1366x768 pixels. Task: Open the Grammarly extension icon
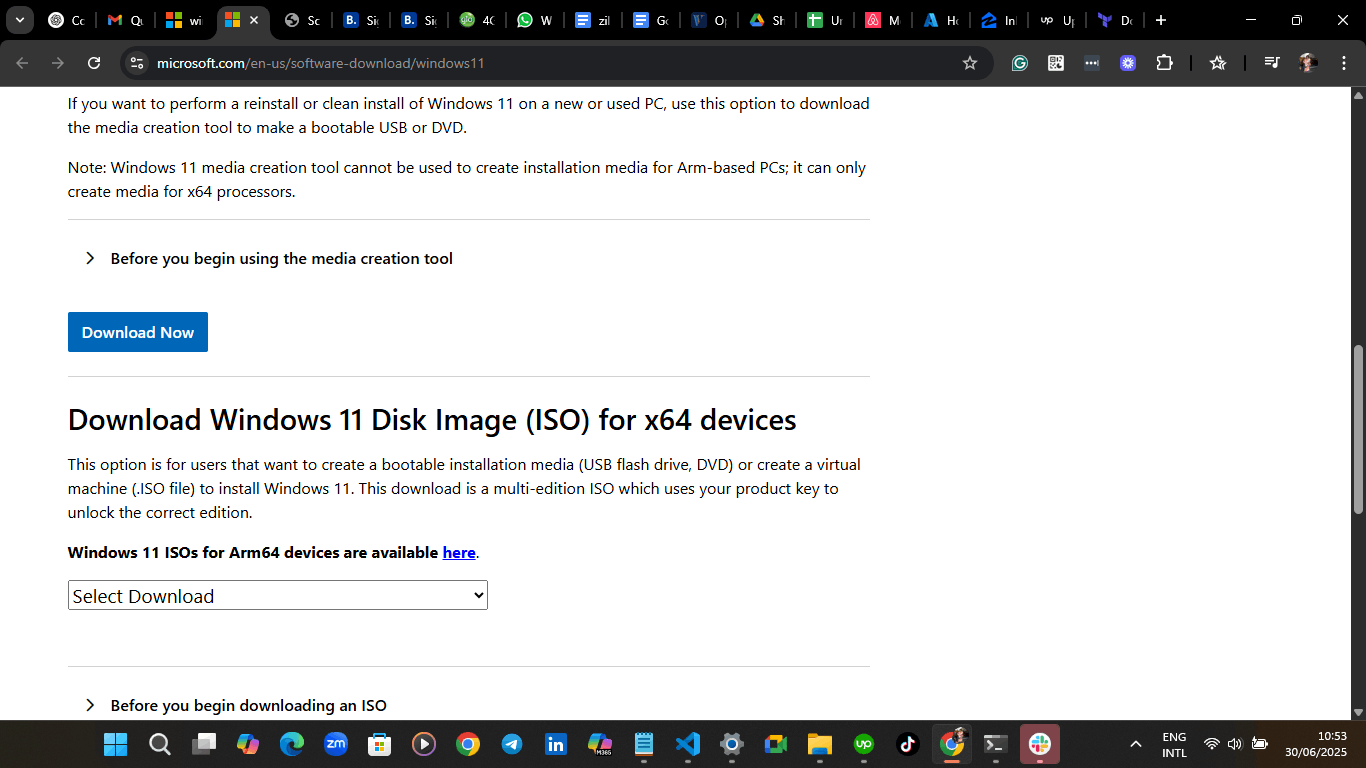pos(1020,63)
